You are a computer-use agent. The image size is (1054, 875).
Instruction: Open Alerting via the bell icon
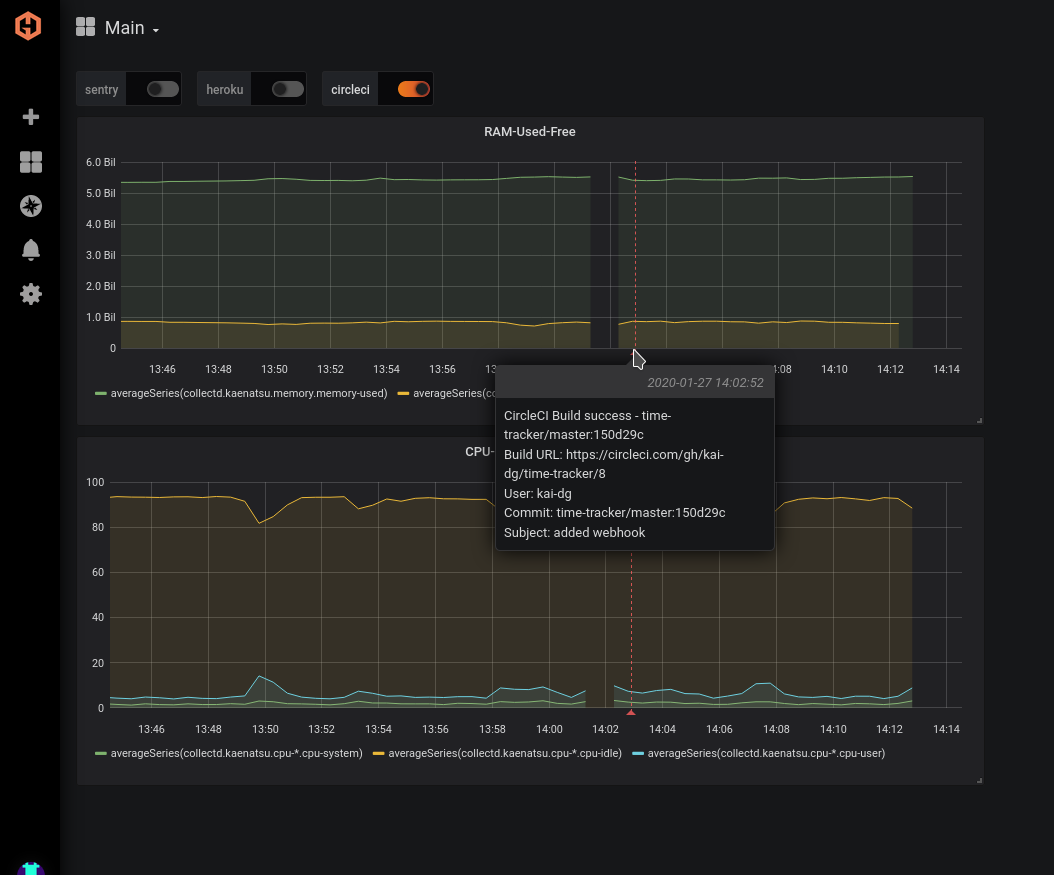click(x=31, y=250)
